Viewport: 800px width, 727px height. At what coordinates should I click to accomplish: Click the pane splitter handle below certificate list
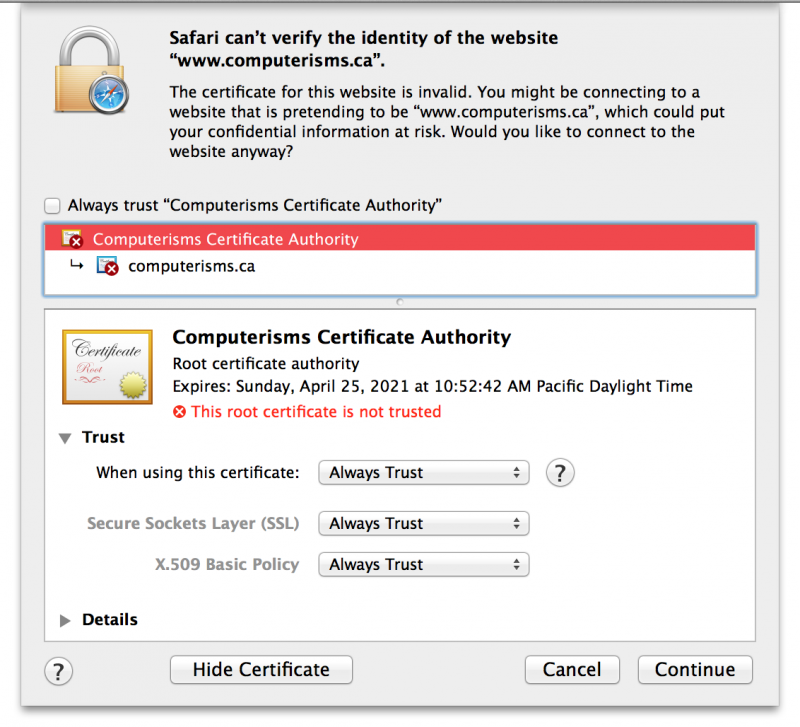click(400, 302)
